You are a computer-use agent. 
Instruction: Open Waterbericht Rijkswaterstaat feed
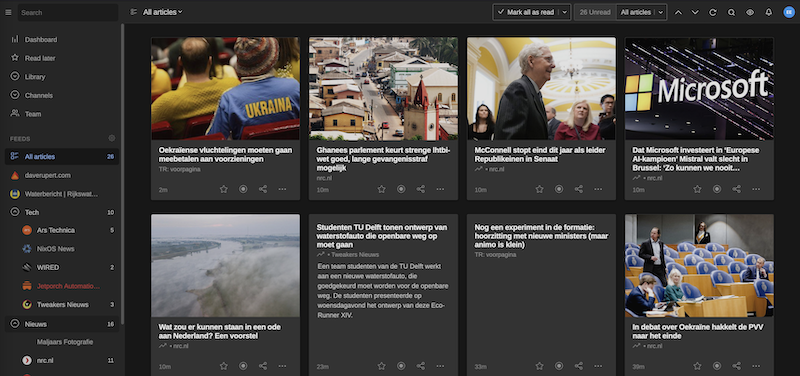point(62,194)
